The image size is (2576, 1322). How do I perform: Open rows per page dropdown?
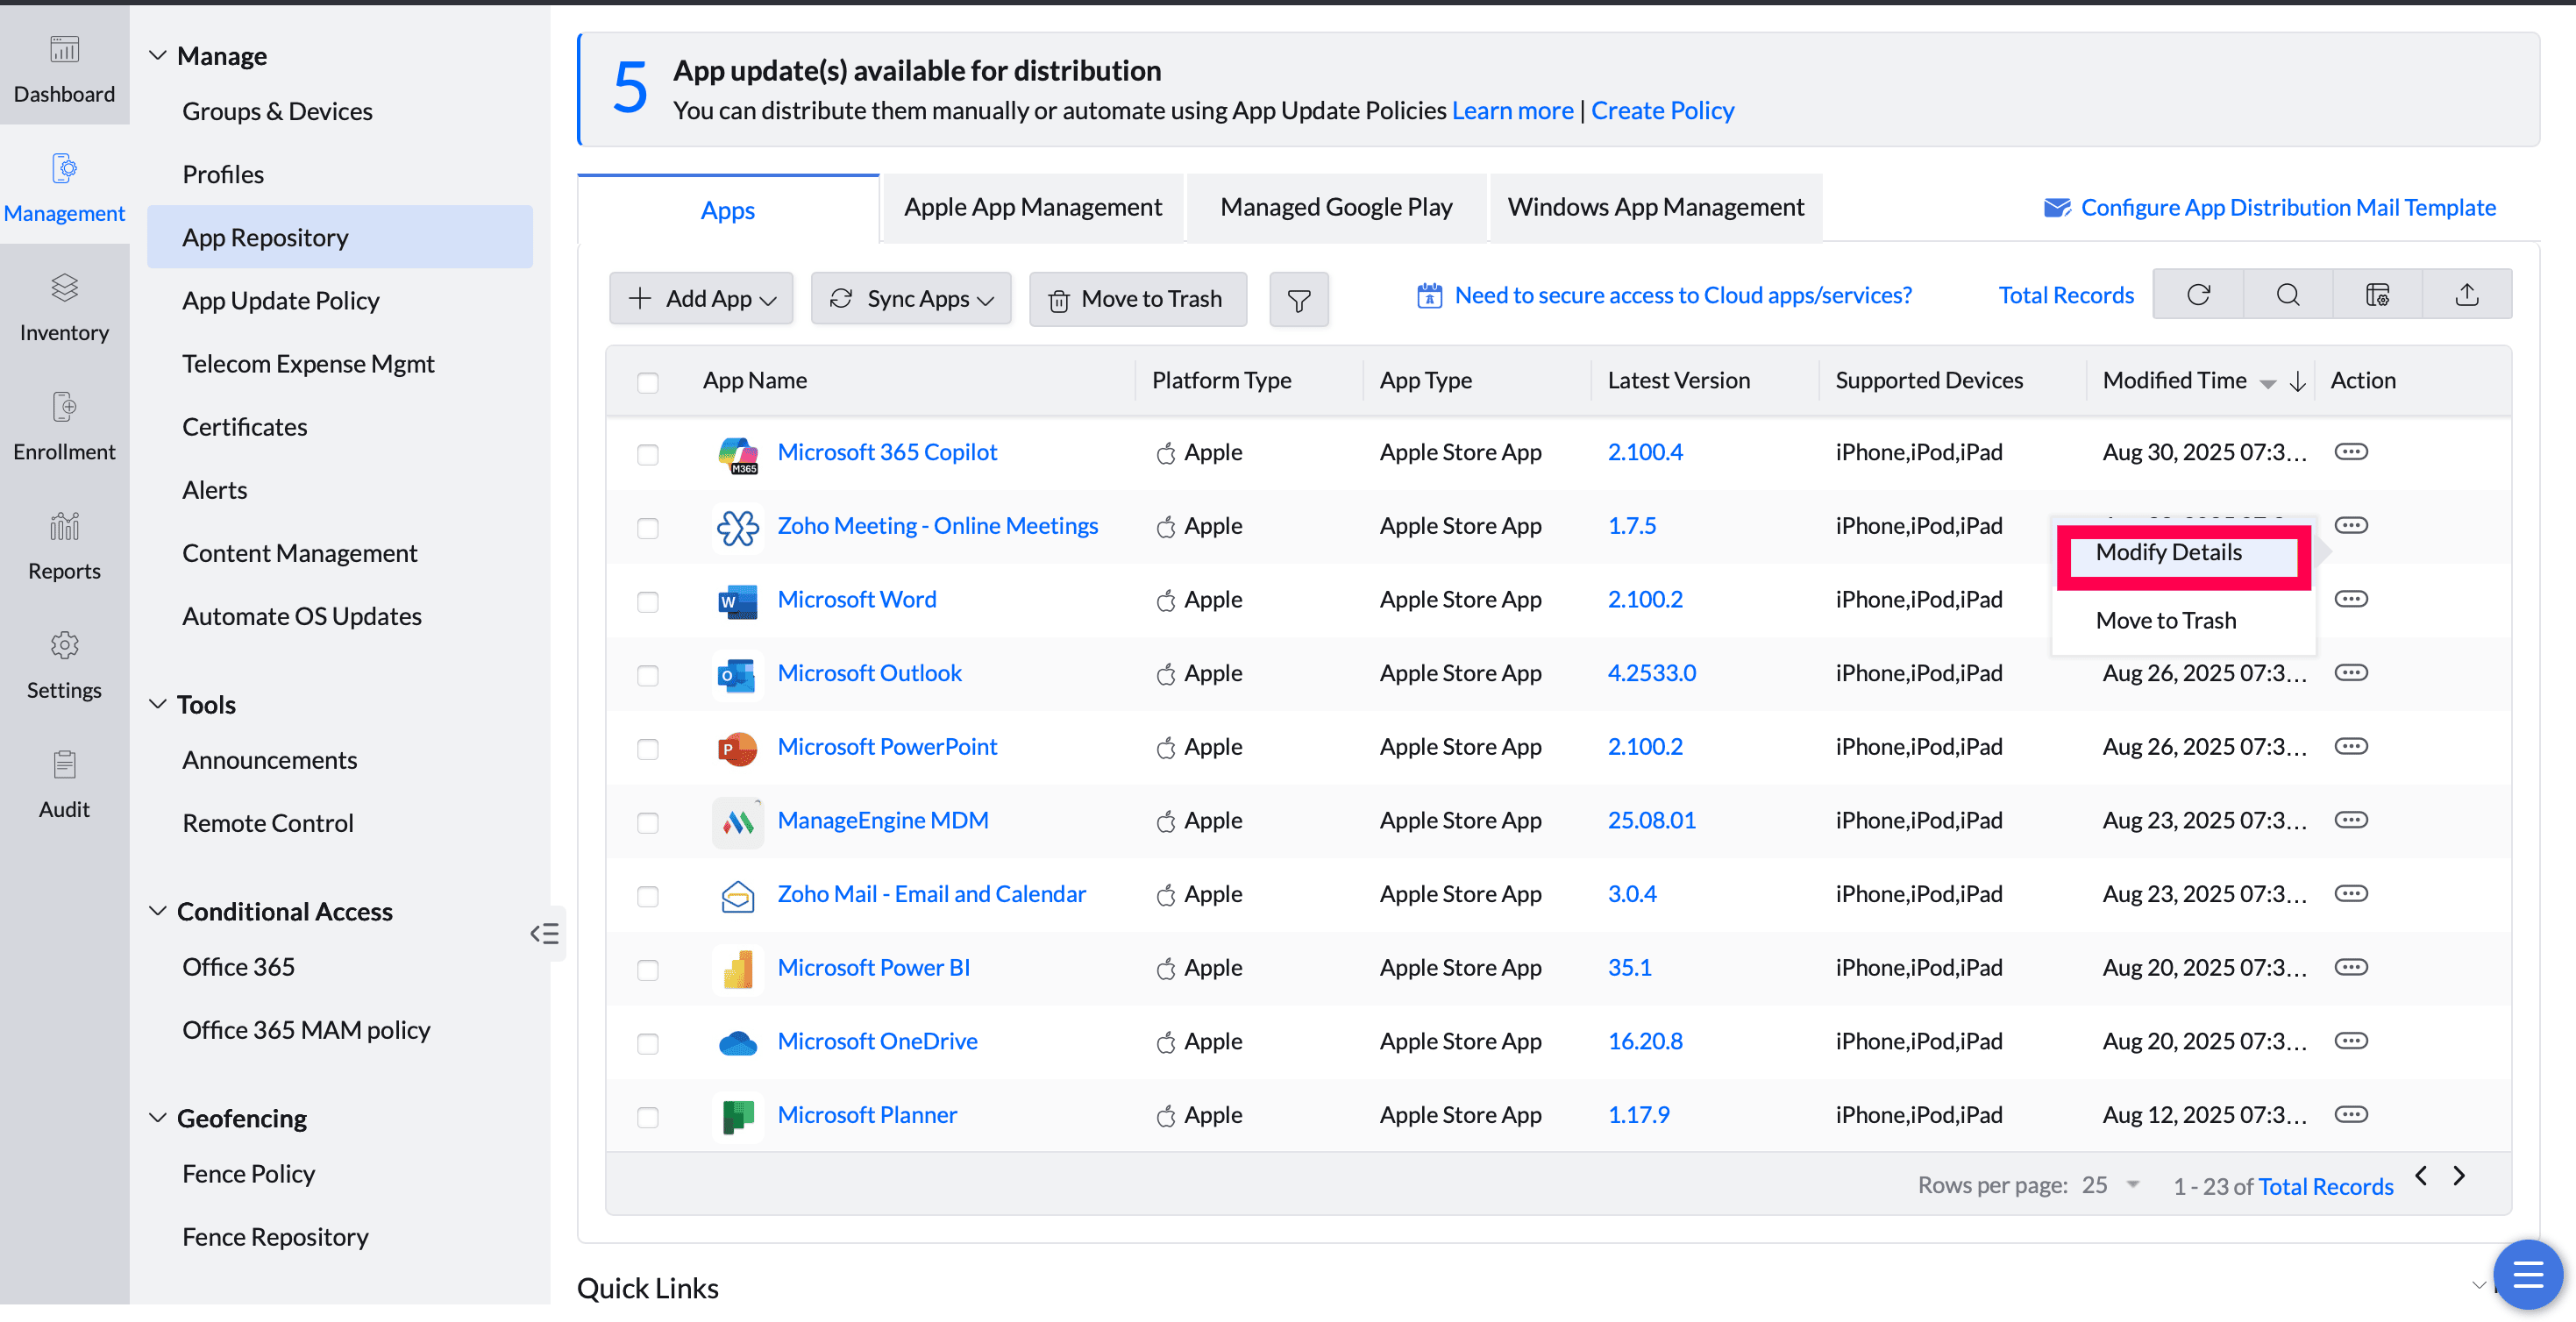[x=2110, y=1185]
